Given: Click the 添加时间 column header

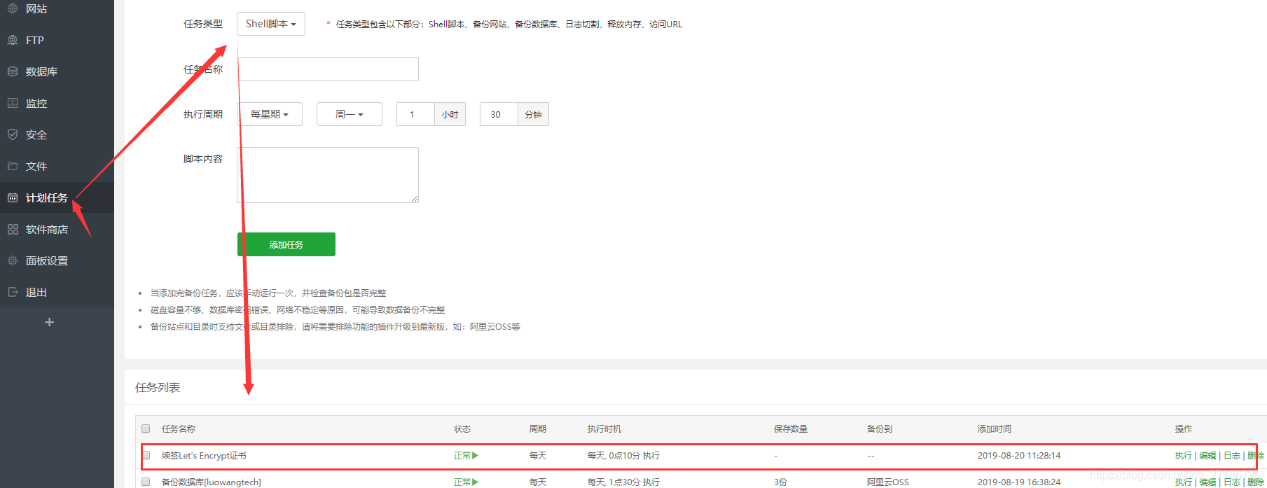Looking at the screenshot, I should [994, 429].
